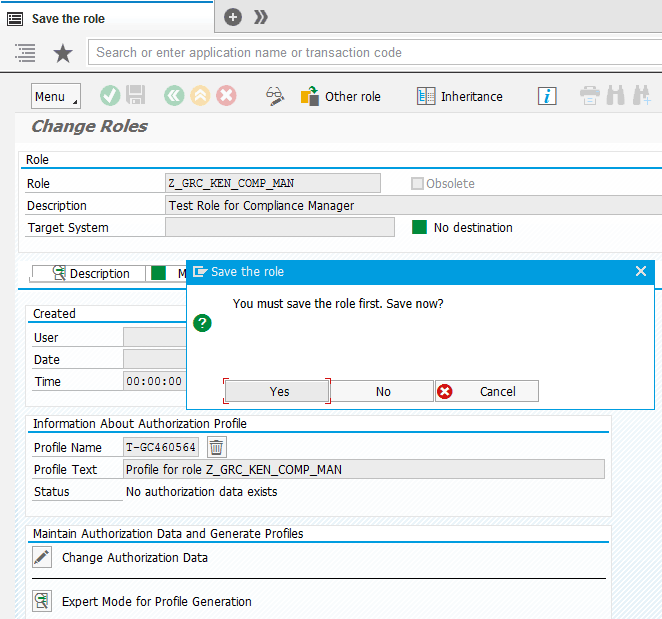Click the green checkmark Enter icon

110,96
